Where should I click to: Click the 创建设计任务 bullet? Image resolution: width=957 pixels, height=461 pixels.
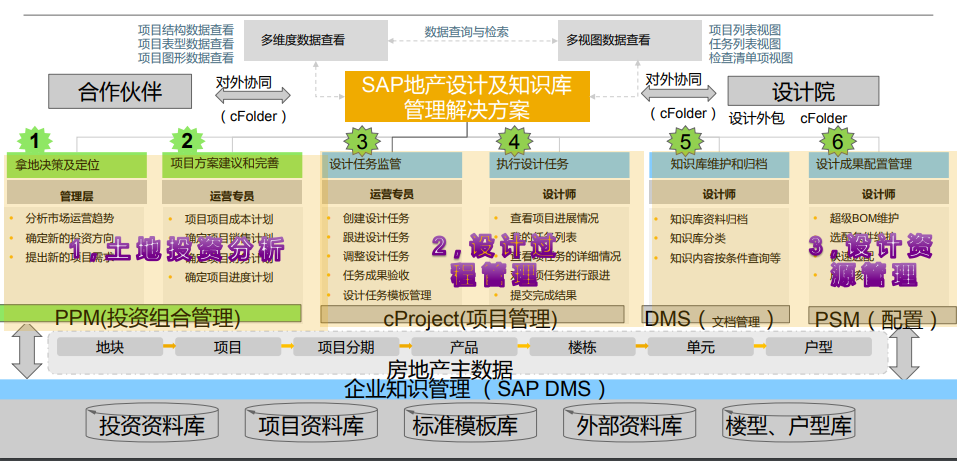click(376, 218)
